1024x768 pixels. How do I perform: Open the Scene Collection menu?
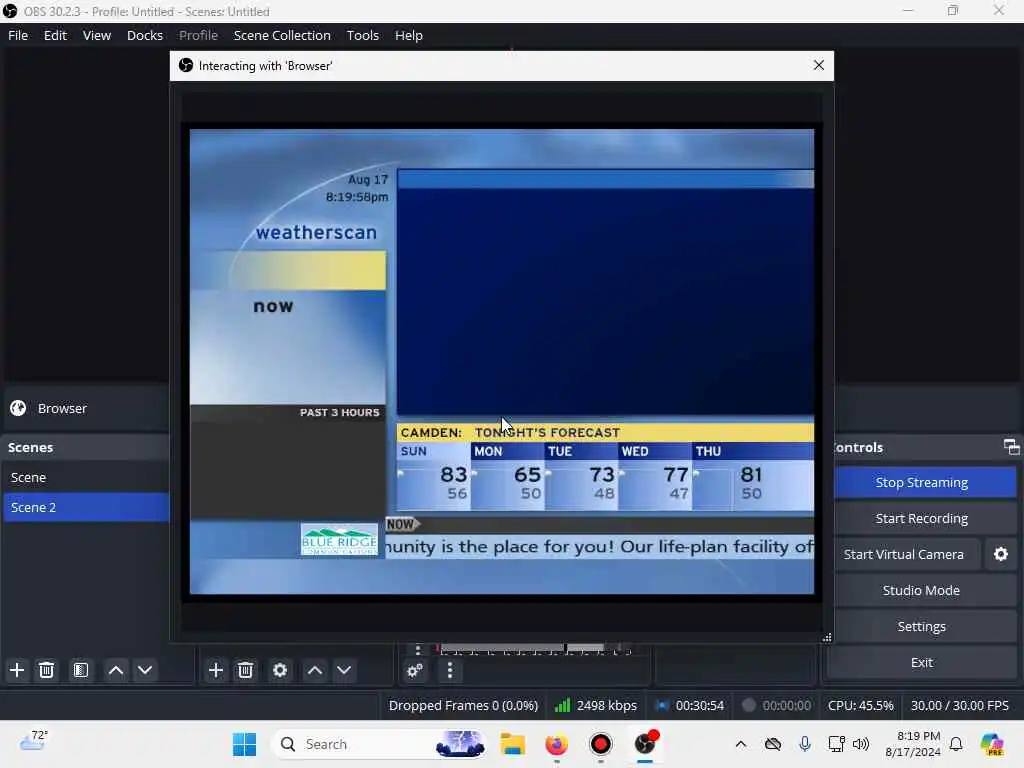pyautogui.click(x=282, y=35)
